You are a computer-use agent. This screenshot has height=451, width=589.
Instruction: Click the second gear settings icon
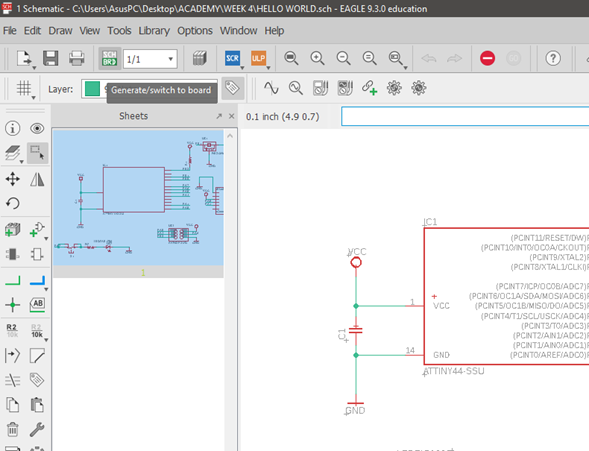[418, 88]
